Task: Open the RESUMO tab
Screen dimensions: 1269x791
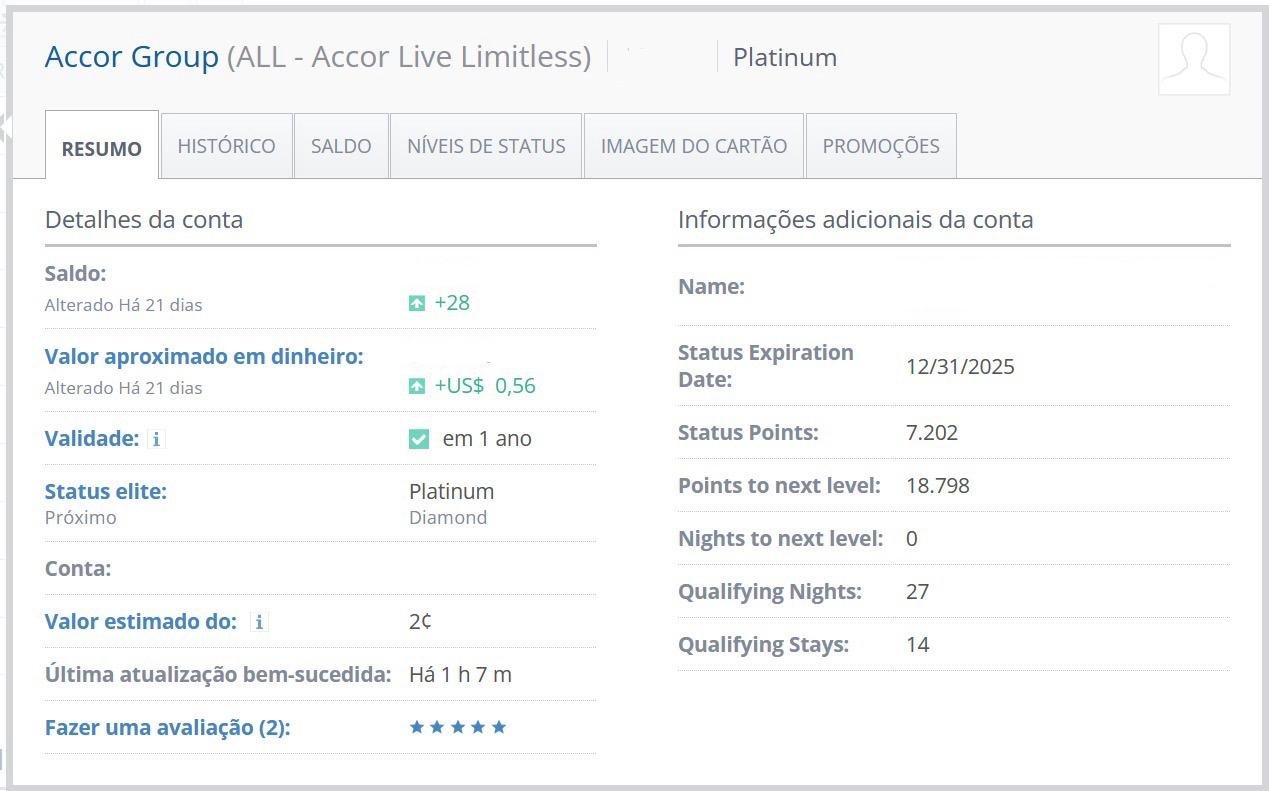Action: pyautogui.click(x=102, y=145)
